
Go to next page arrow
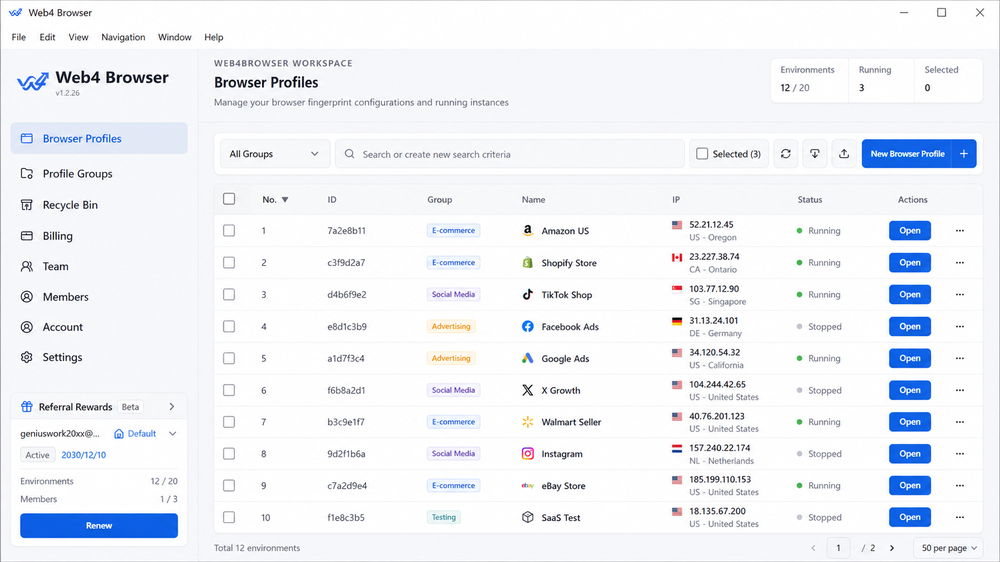(892, 548)
